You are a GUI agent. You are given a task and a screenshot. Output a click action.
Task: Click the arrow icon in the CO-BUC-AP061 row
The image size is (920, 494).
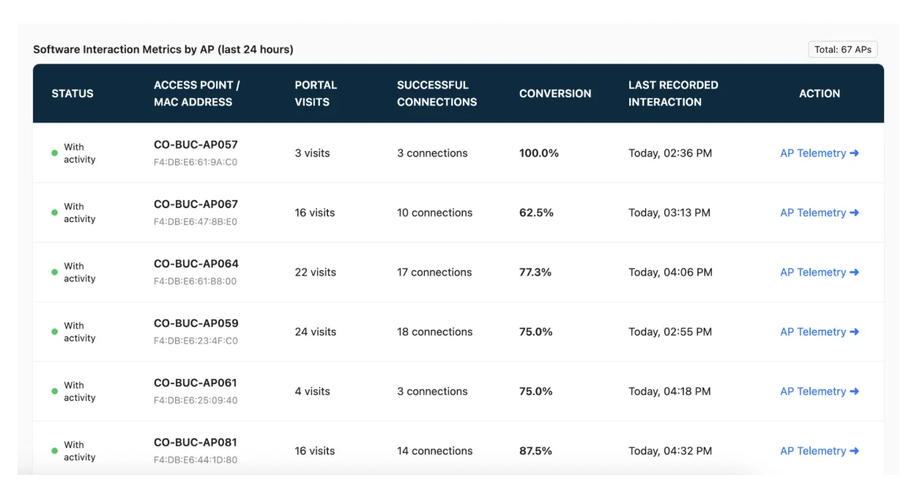[854, 391]
